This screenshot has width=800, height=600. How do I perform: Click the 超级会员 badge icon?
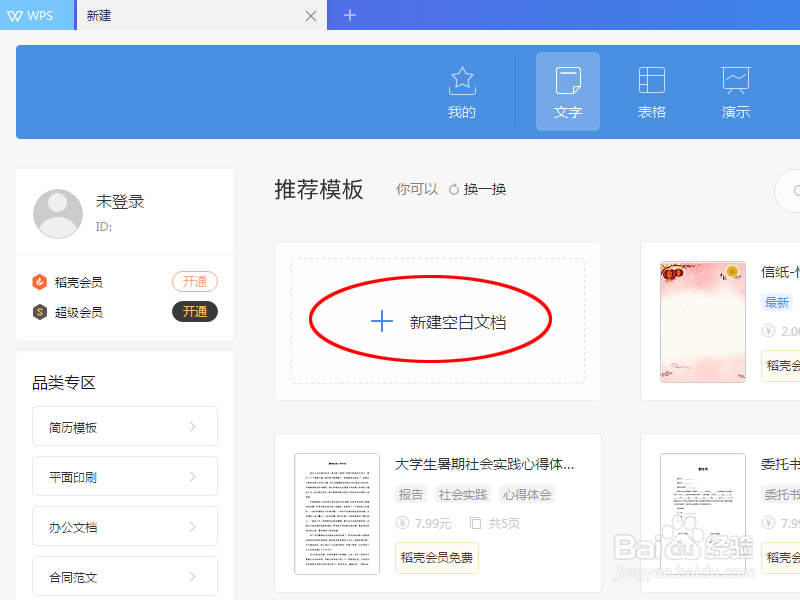point(40,312)
